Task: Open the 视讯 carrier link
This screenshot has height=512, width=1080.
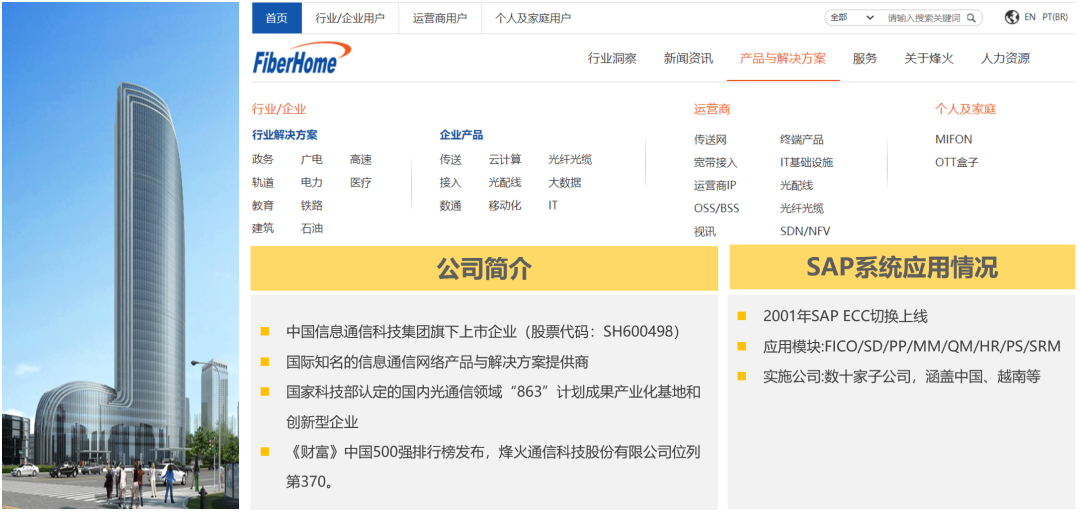Action: click(705, 232)
